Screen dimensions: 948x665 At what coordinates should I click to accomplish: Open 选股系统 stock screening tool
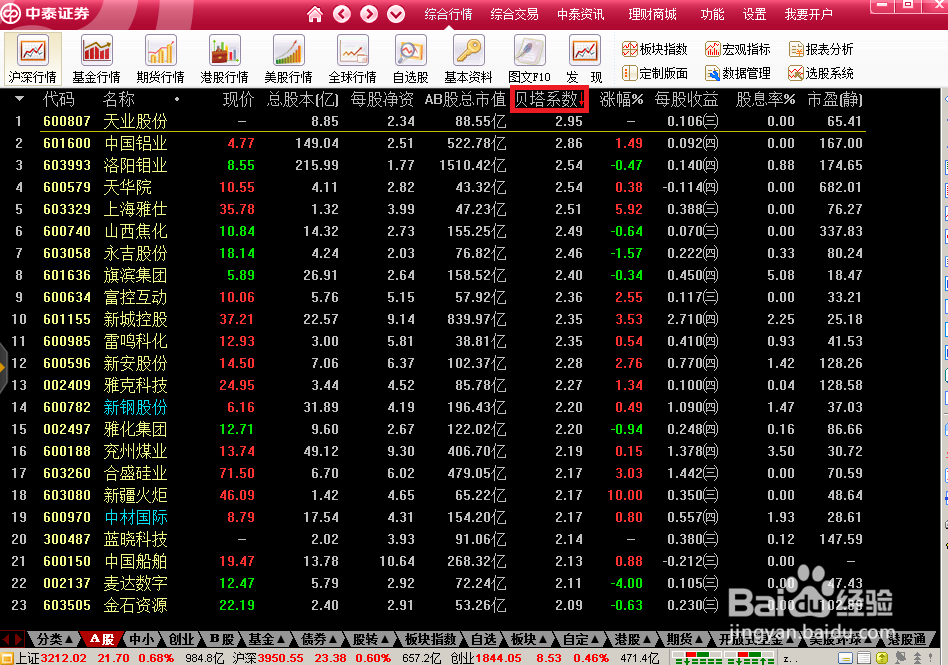[821, 73]
